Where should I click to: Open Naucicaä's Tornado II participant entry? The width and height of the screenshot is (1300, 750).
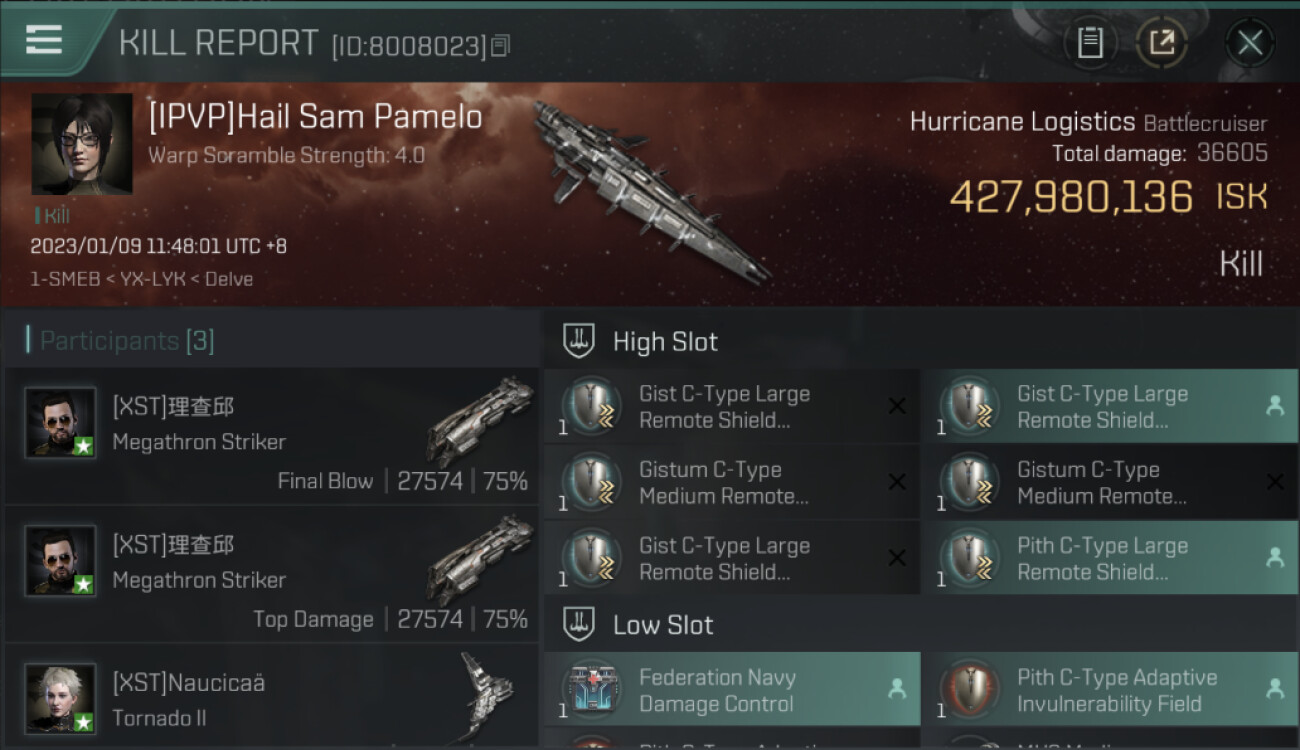click(272, 697)
